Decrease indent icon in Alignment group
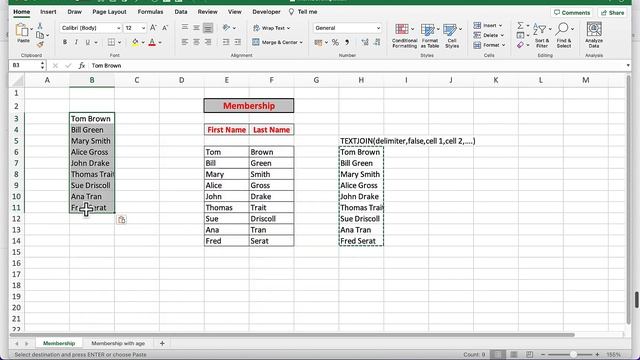The height and width of the screenshot is (360, 640). click(226, 42)
